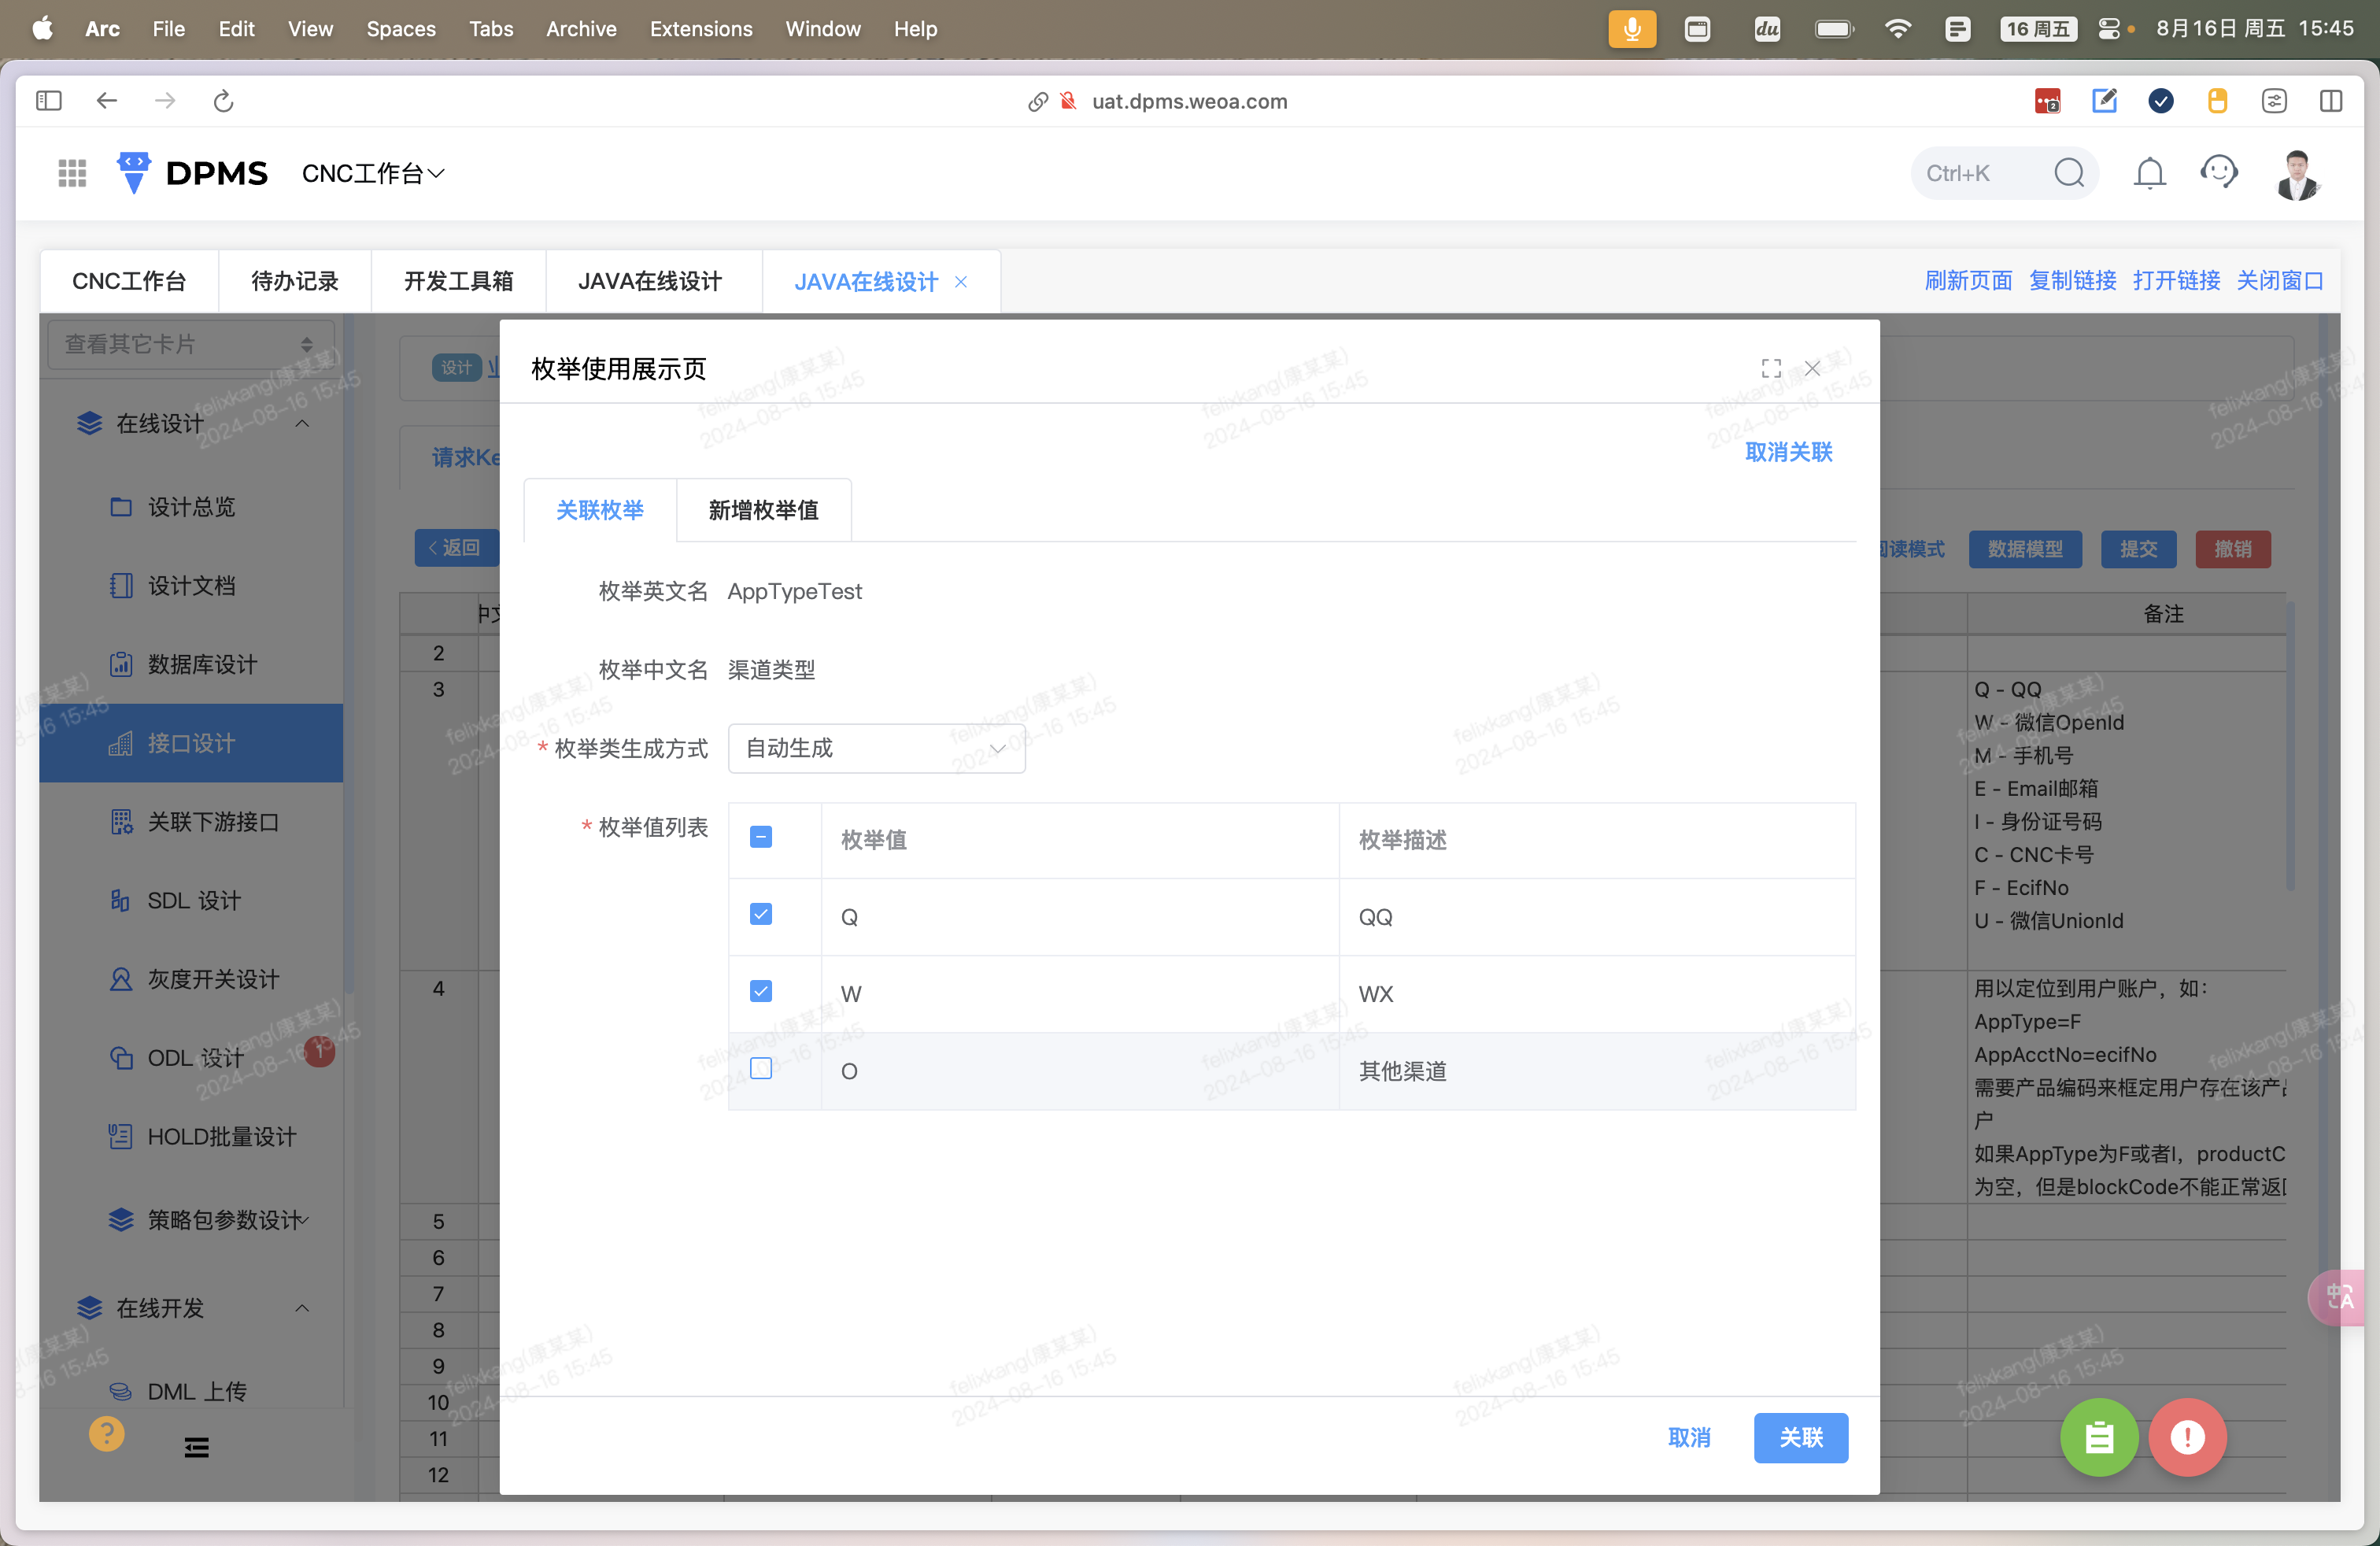This screenshot has height=1546, width=2380.
Task: Click the search magnifier icon
Action: [x=2069, y=173]
